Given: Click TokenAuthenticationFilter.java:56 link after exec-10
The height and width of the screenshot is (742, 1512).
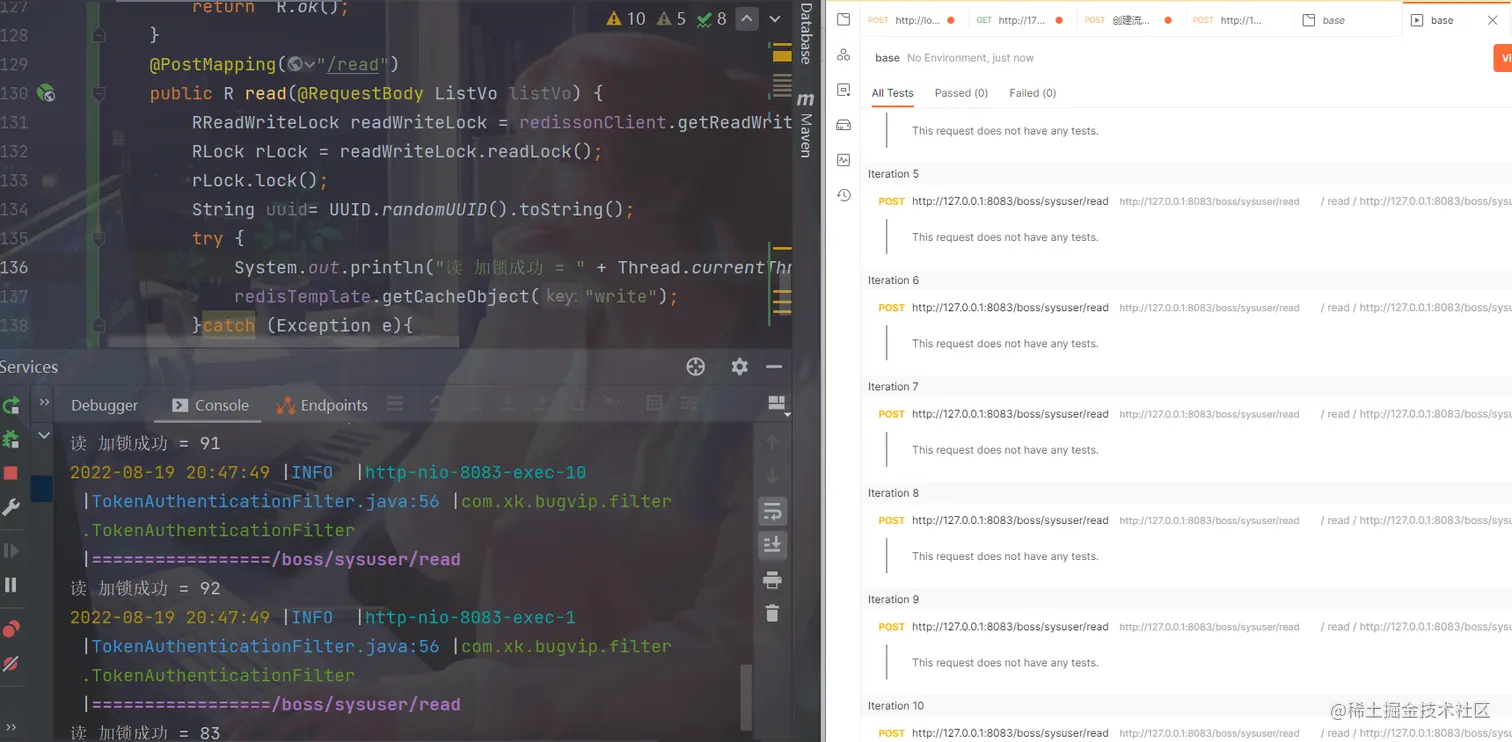Looking at the screenshot, I should (265, 501).
